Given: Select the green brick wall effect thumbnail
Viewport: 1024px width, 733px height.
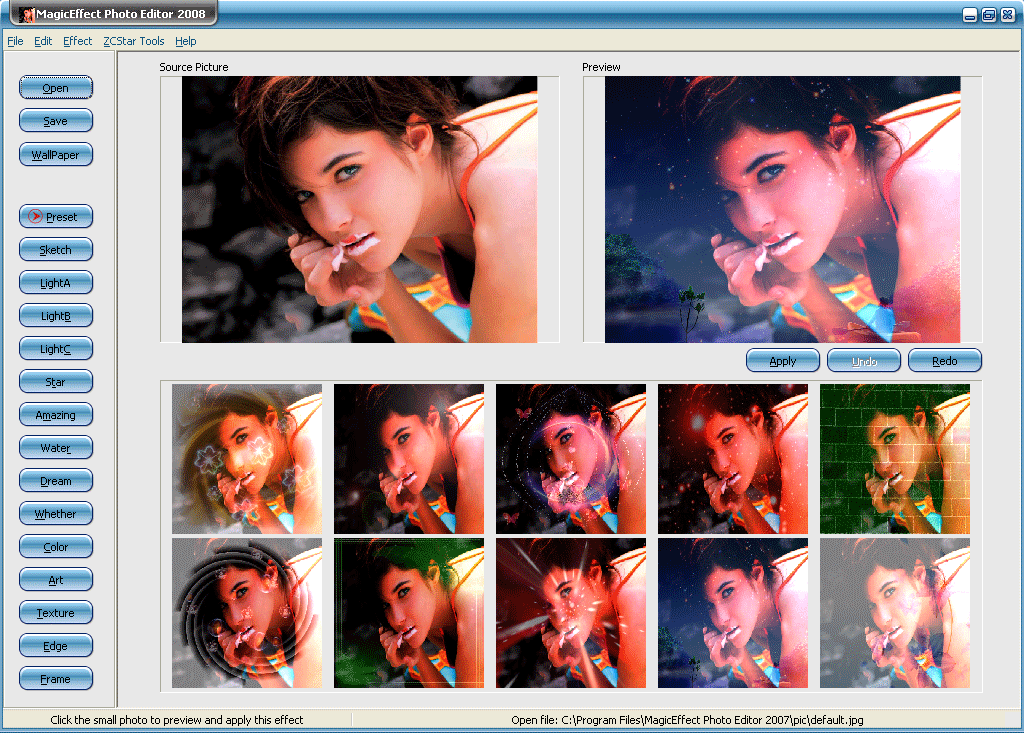Looking at the screenshot, I should [x=895, y=459].
